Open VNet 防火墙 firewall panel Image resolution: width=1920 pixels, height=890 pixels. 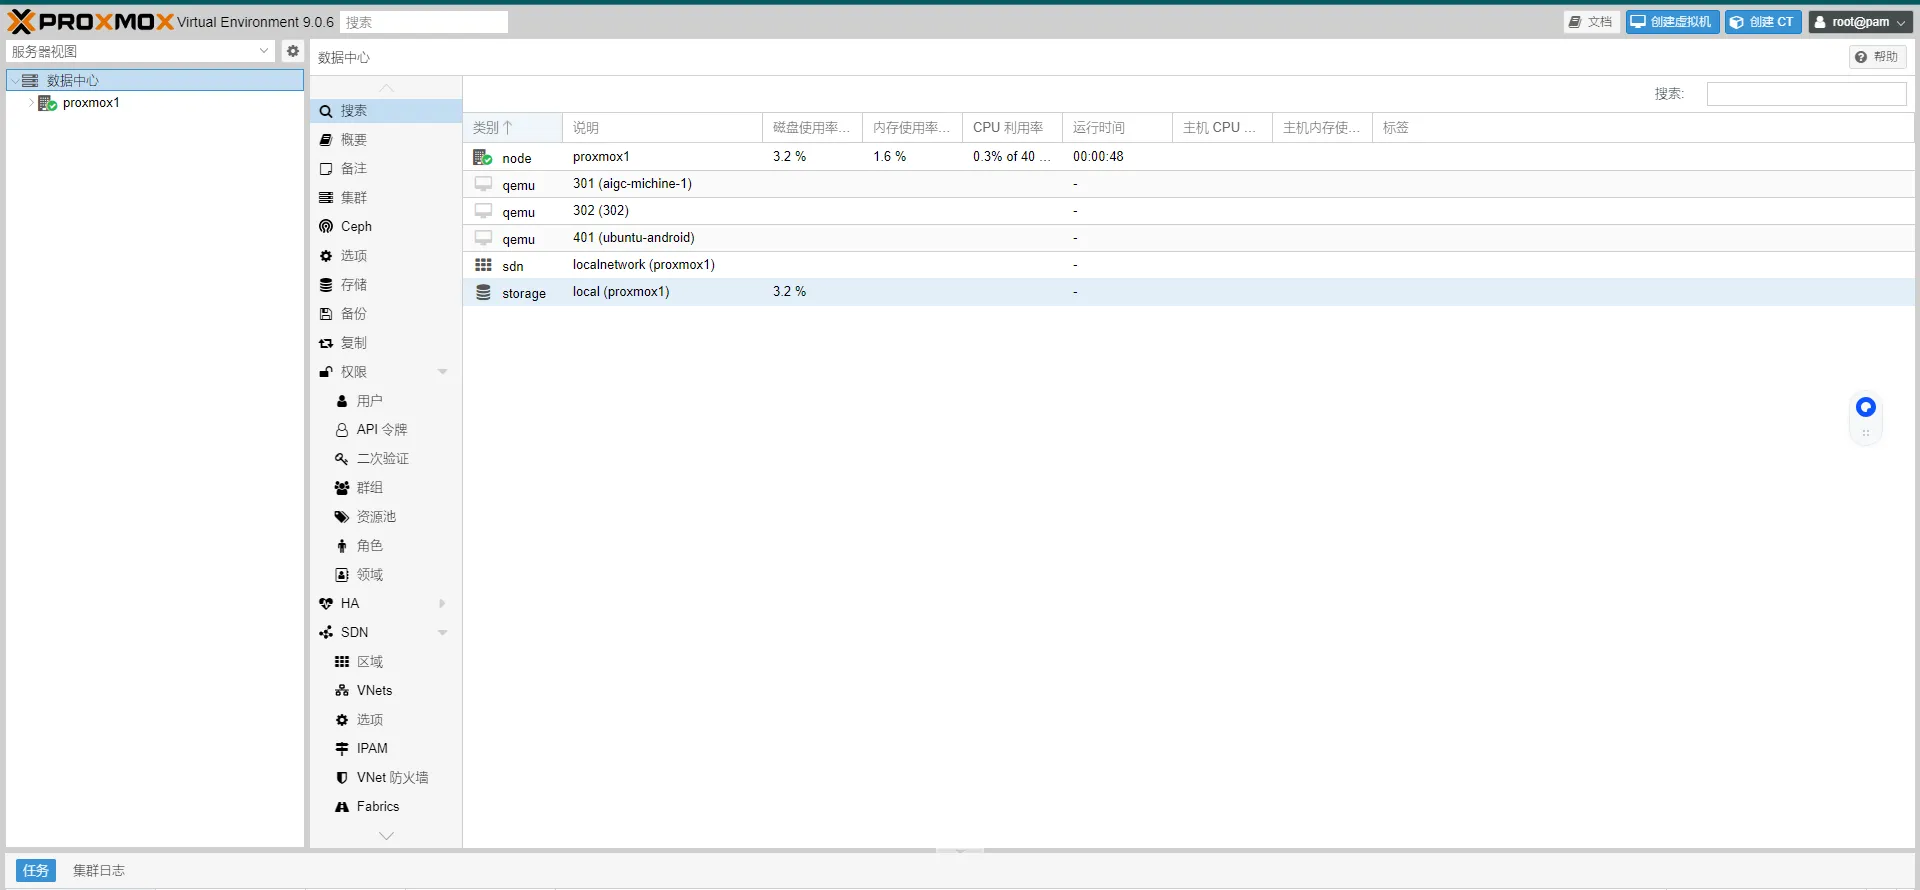[386, 778]
